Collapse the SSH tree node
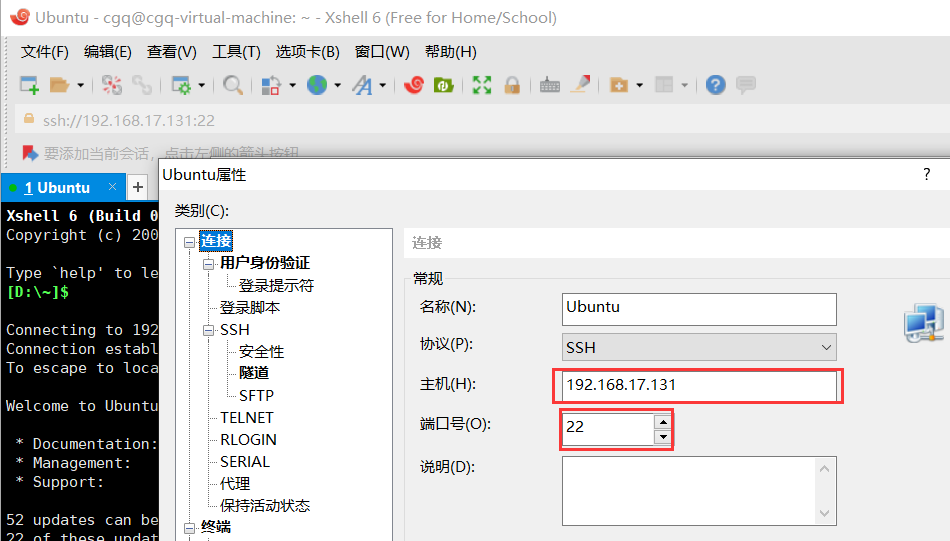 click(208, 331)
